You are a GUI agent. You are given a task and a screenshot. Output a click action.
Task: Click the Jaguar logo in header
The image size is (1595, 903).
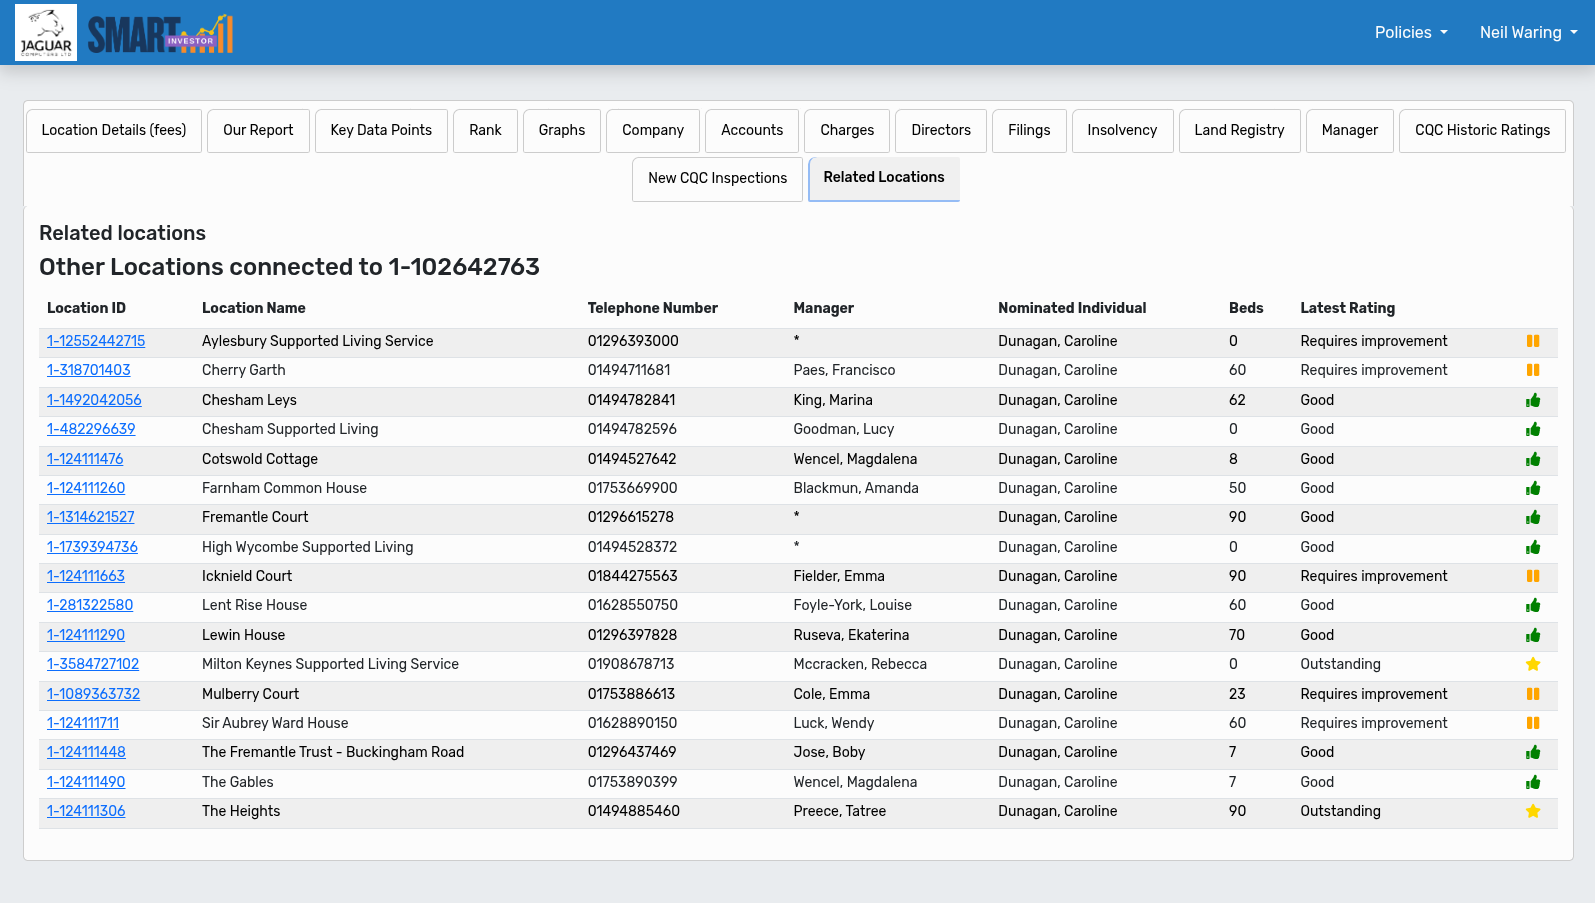coord(46,33)
